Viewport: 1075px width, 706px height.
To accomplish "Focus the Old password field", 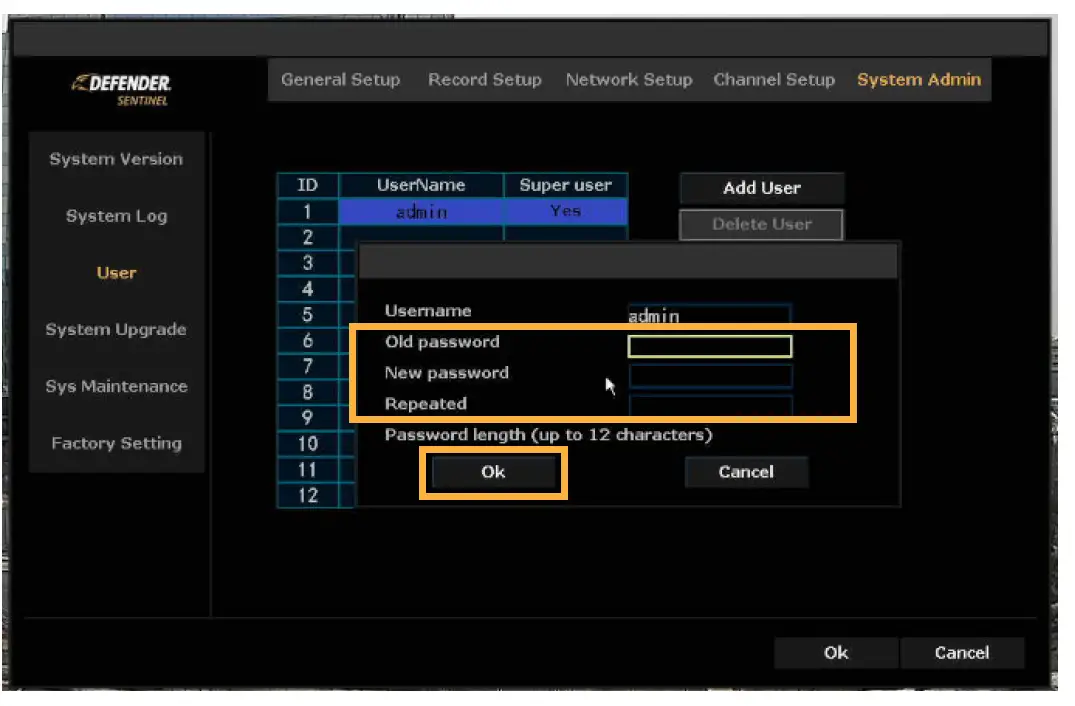I will [x=710, y=346].
